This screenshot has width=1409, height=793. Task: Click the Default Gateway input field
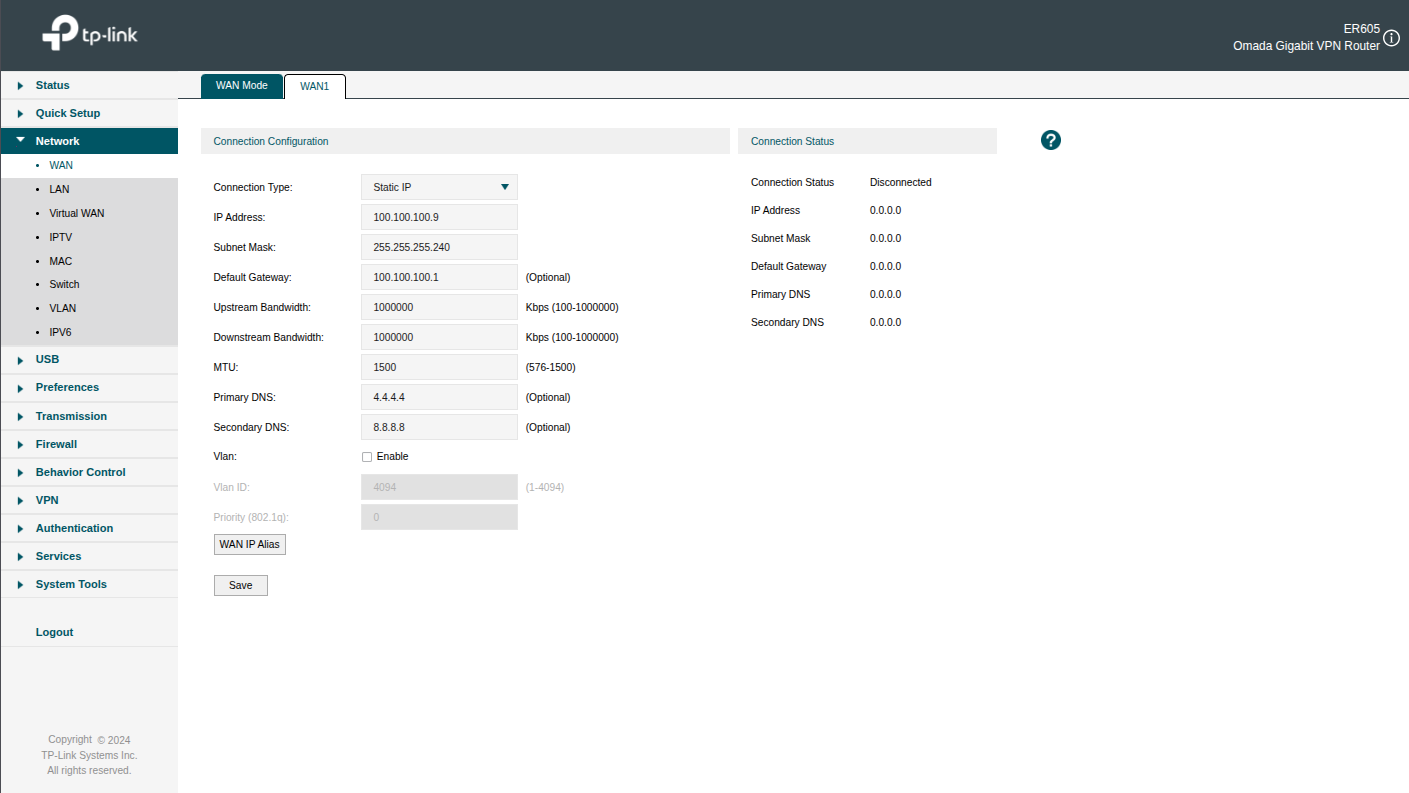(x=439, y=277)
